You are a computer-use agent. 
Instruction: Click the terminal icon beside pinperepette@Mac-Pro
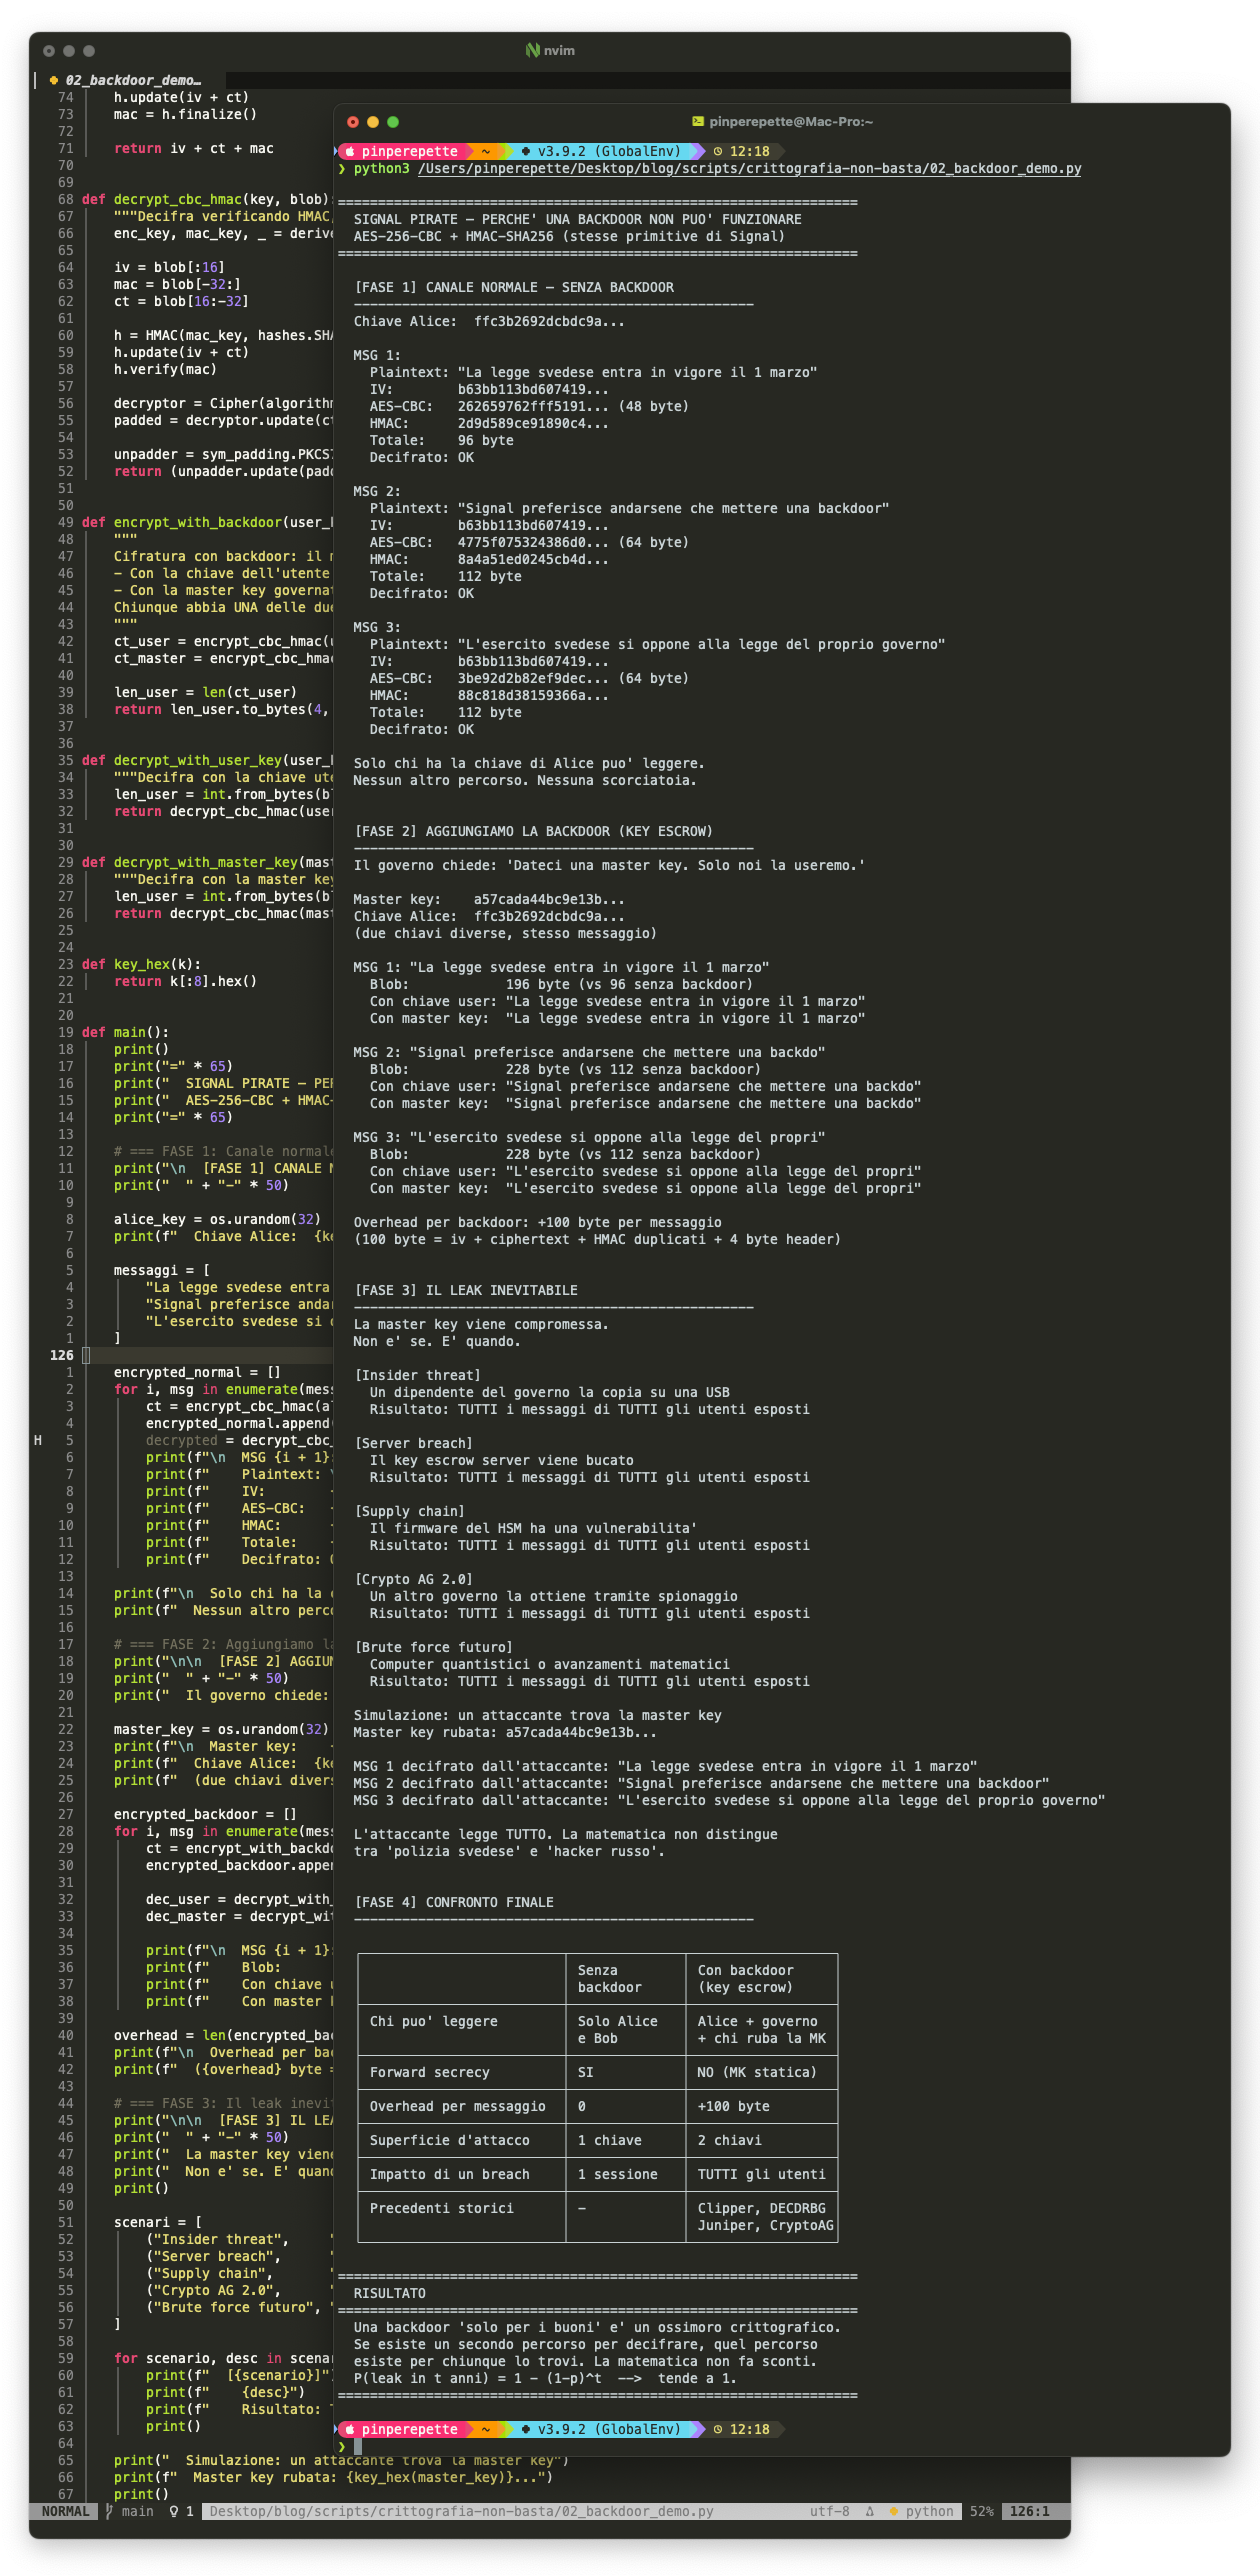[x=697, y=122]
